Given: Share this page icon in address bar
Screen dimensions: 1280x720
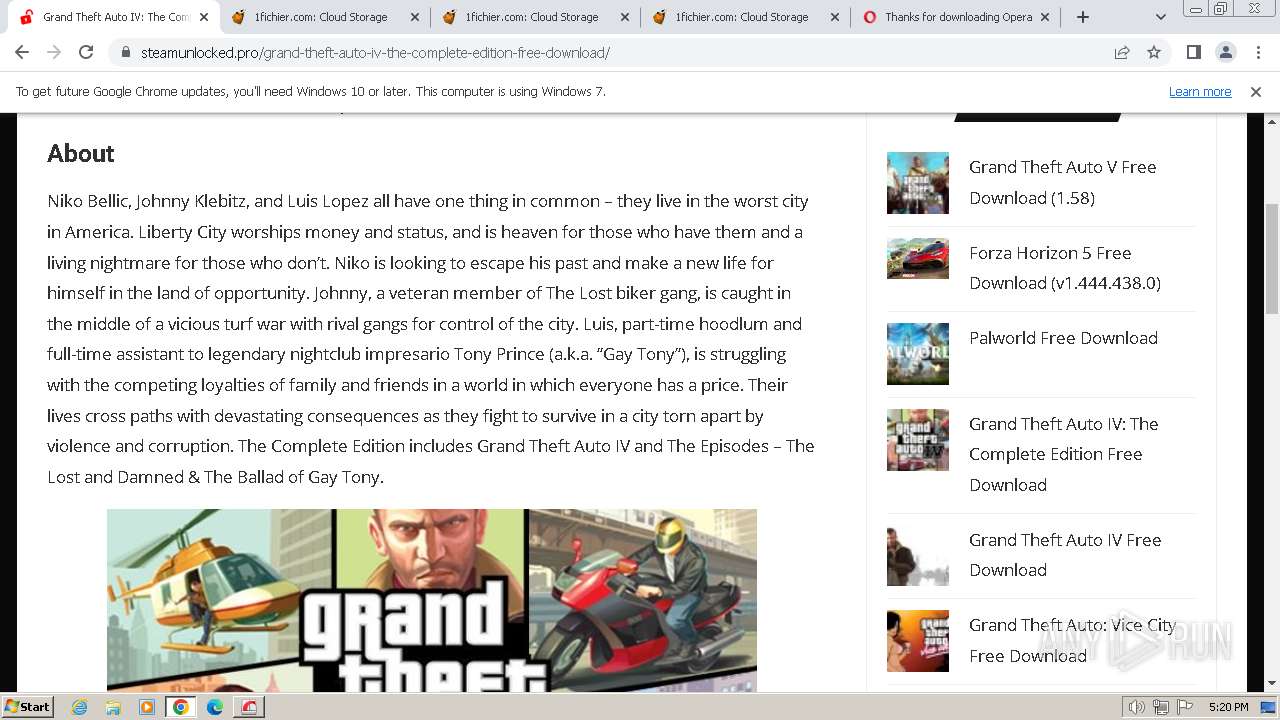Looking at the screenshot, I should point(1122,52).
